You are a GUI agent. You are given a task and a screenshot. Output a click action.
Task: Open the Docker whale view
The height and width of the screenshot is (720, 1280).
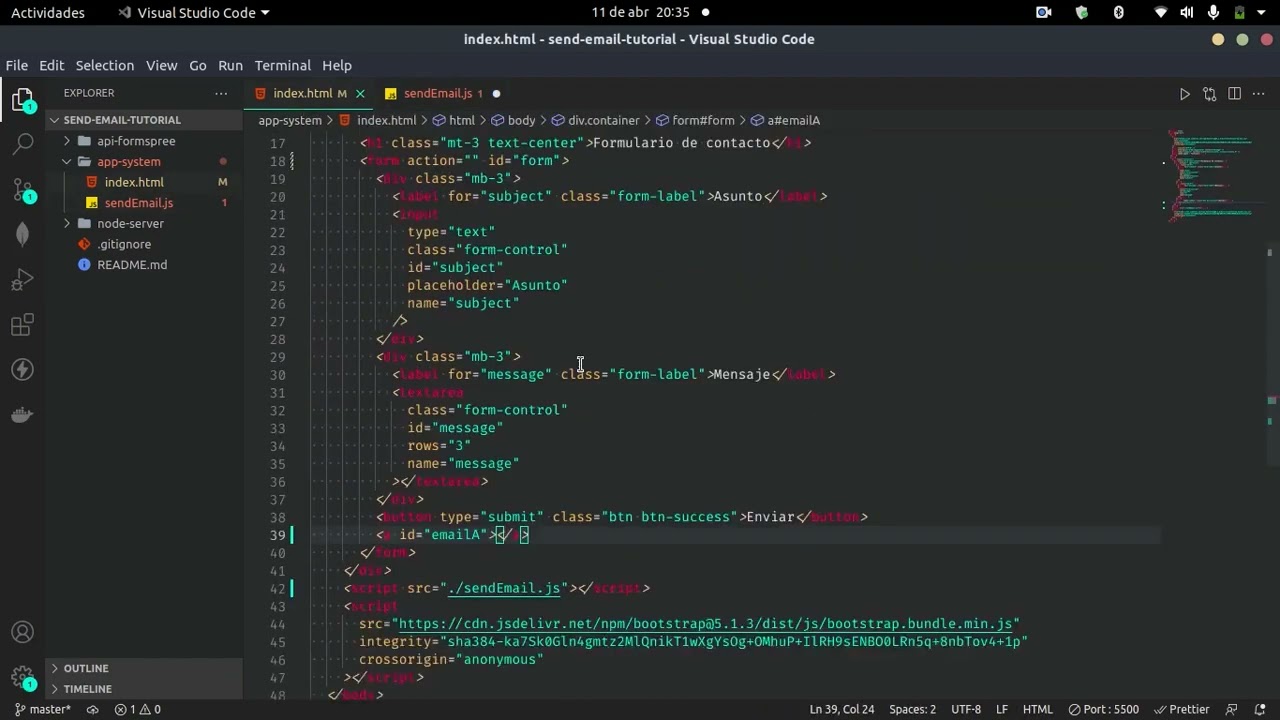[23, 414]
